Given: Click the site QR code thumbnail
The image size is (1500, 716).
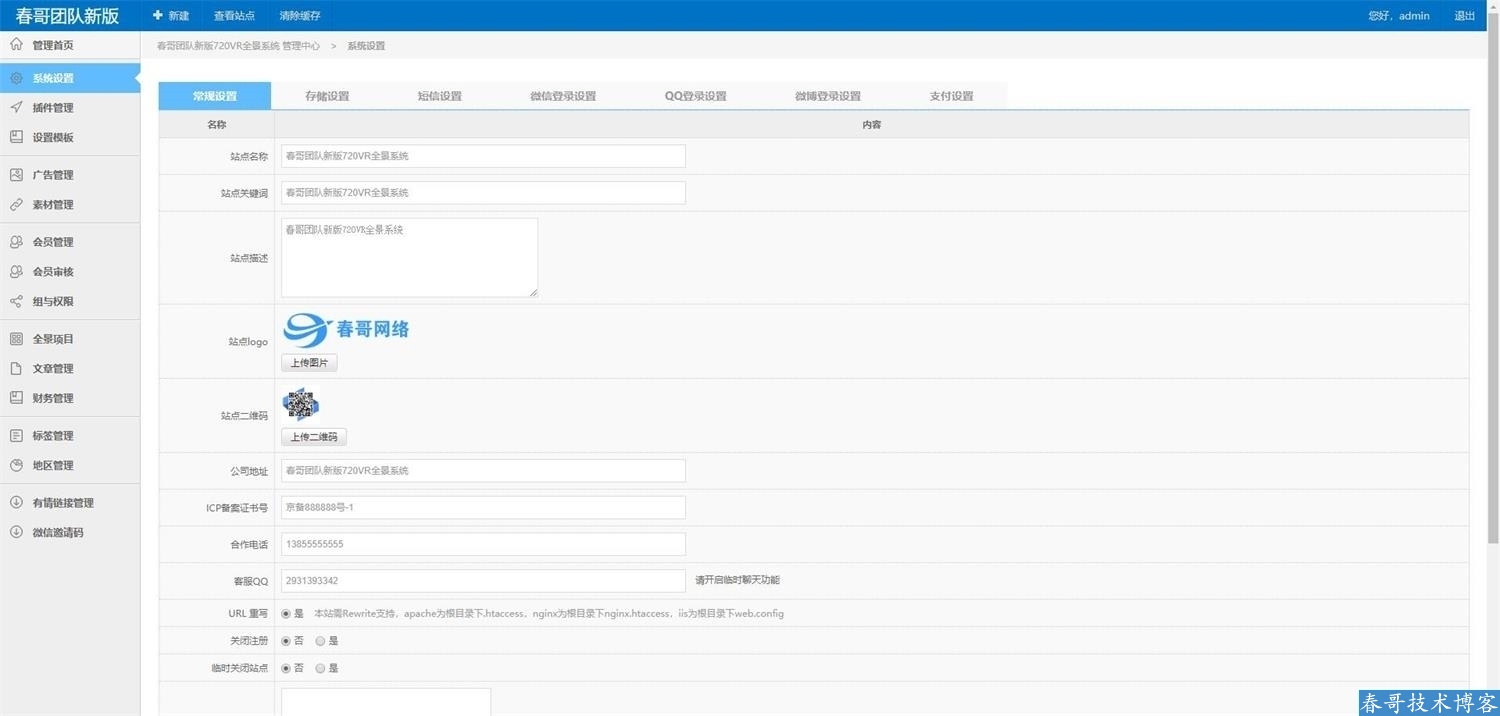Looking at the screenshot, I should coord(300,405).
